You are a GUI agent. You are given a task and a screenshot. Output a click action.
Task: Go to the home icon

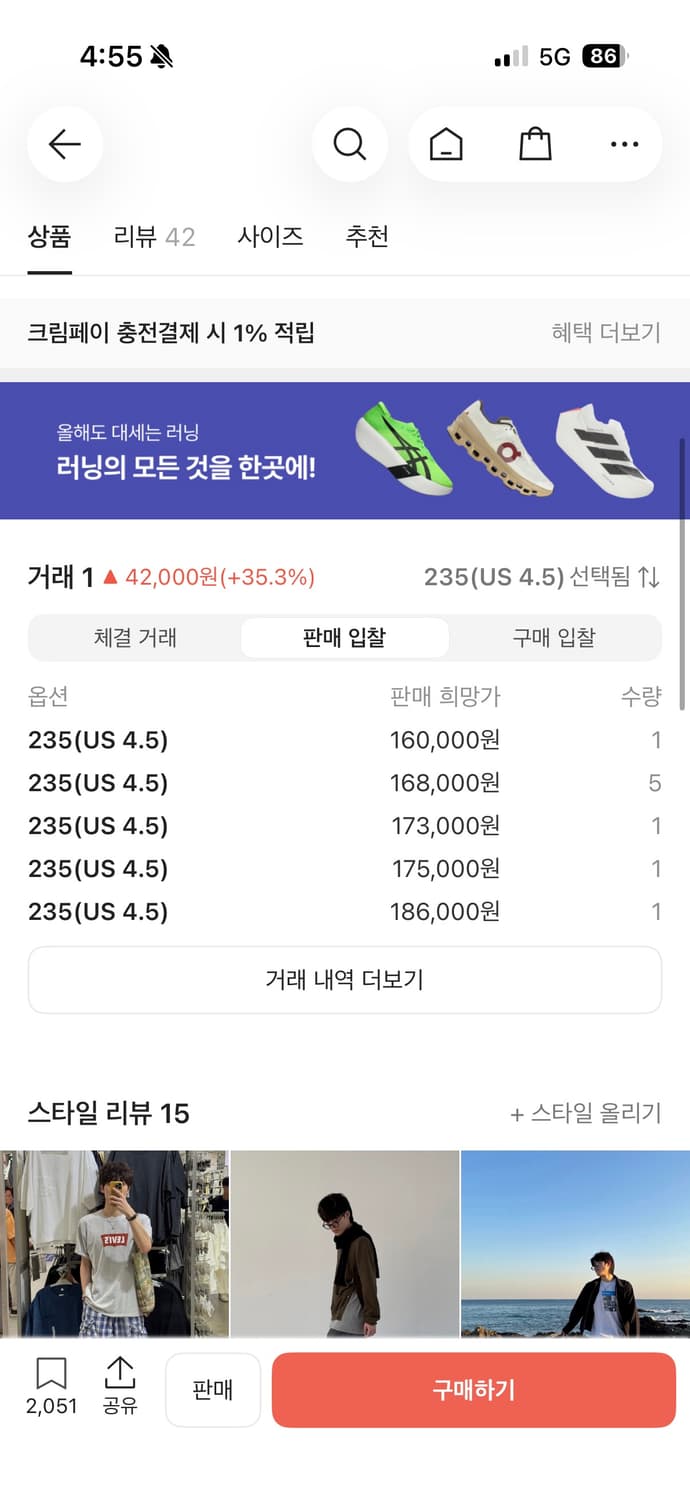coord(446,144)
